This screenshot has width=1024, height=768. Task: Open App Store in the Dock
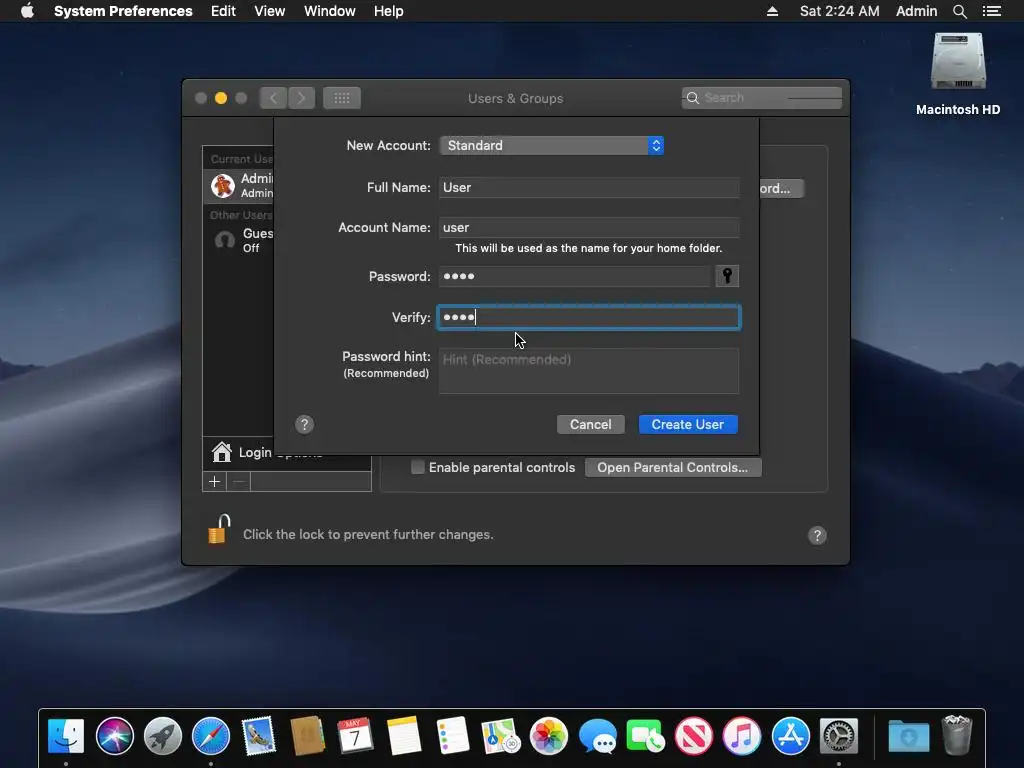(790, 736)
